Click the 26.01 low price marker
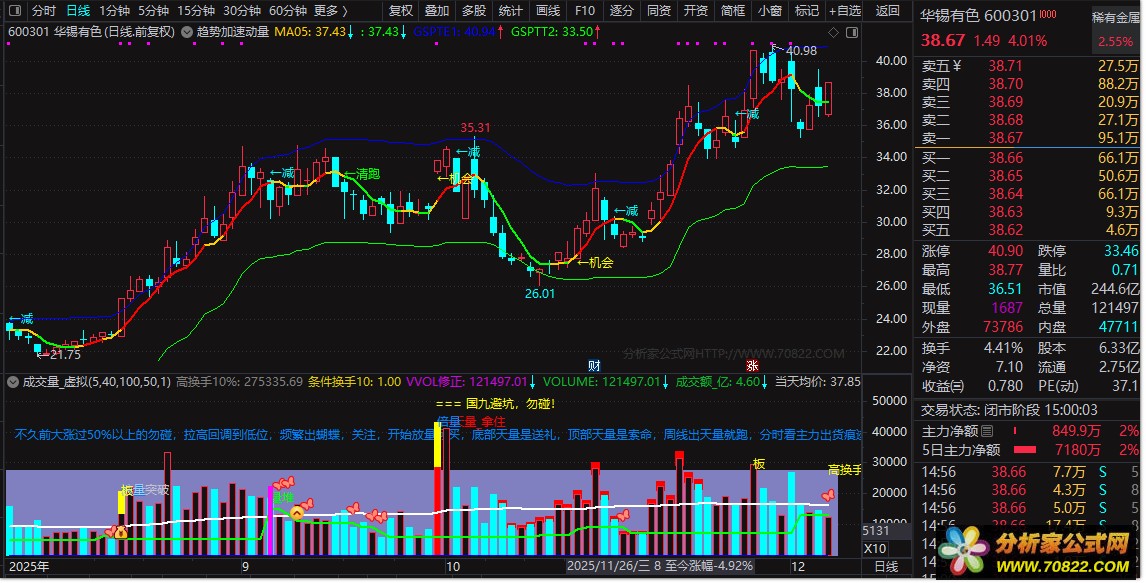 pyautogui.click(x=539, y=294)
